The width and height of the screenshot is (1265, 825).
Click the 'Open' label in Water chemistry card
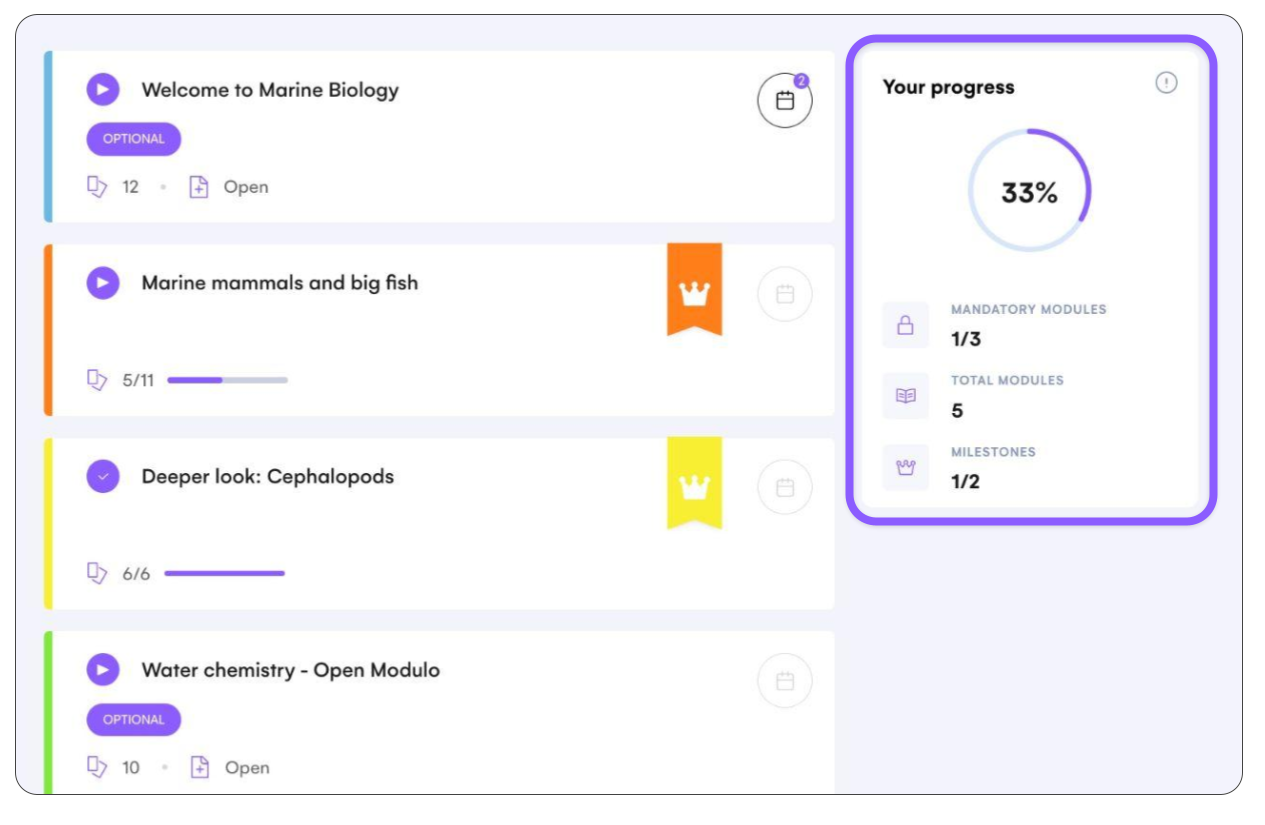pos(247,767)
